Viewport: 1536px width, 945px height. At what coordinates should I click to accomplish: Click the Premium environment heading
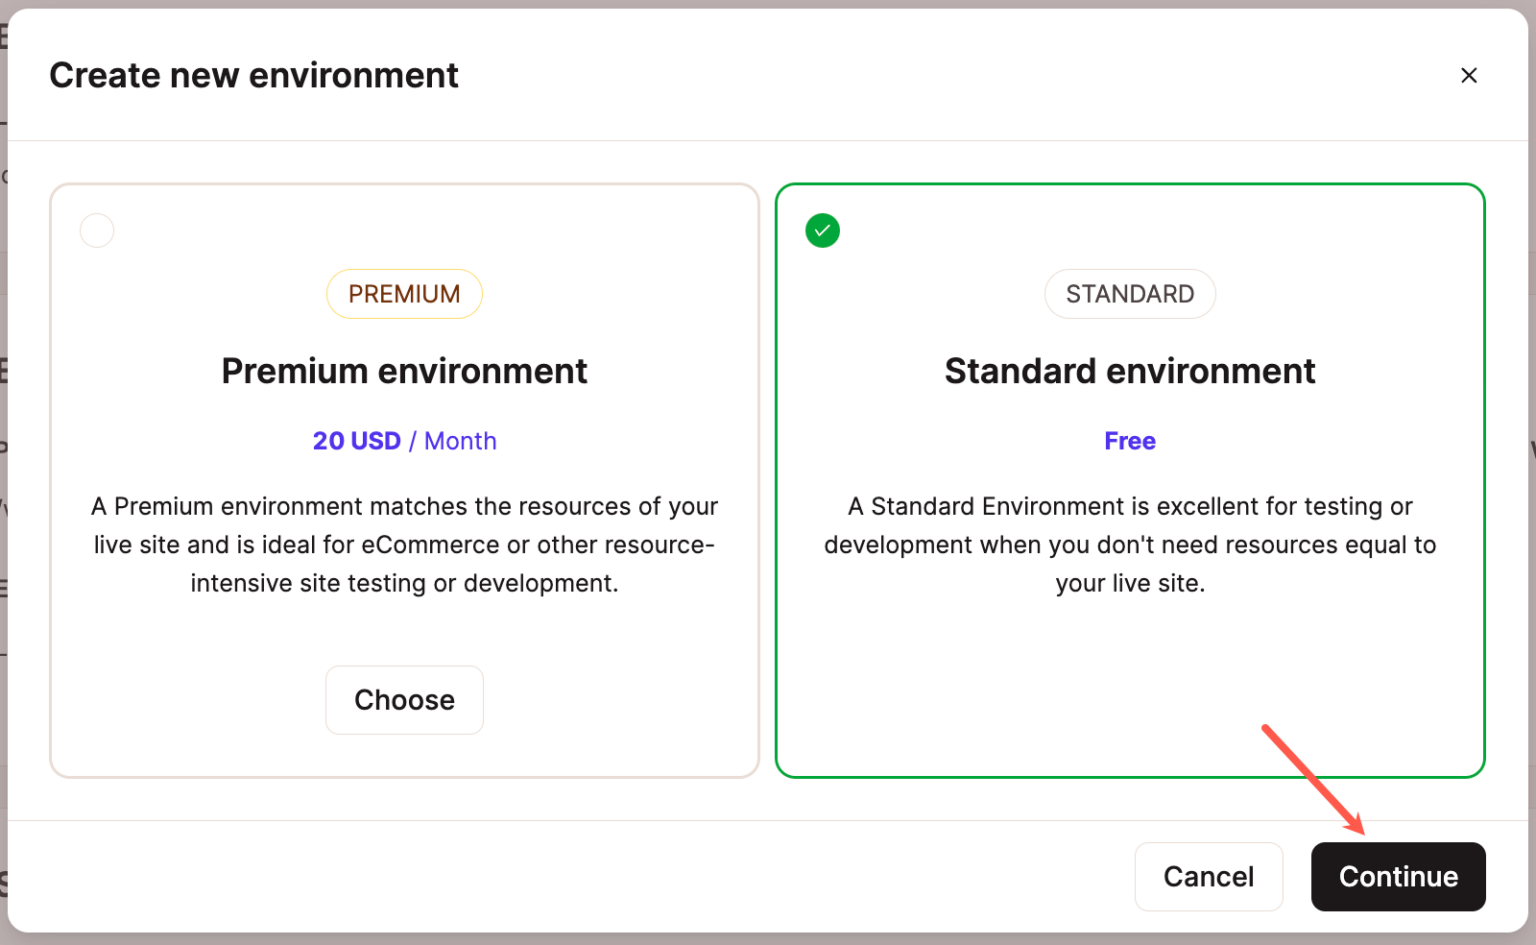[x=404, y=371]
